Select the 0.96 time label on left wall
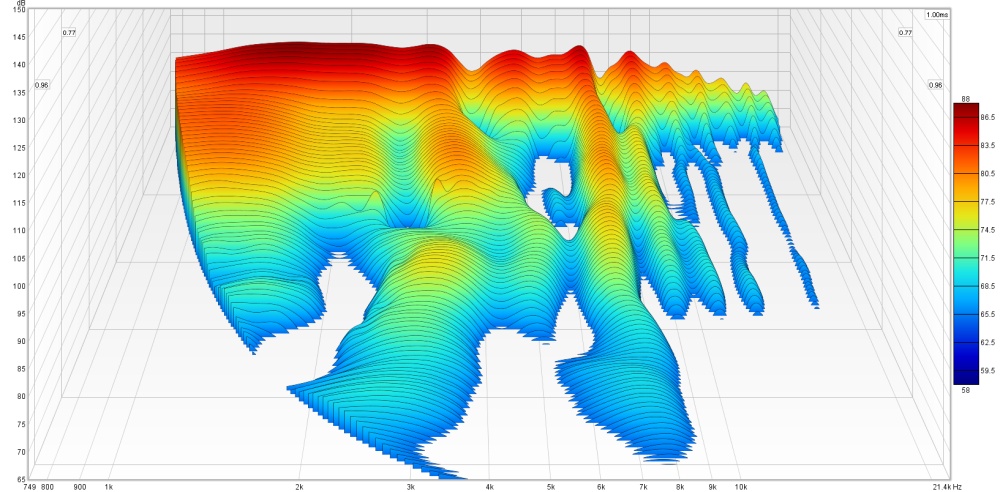 42,85
